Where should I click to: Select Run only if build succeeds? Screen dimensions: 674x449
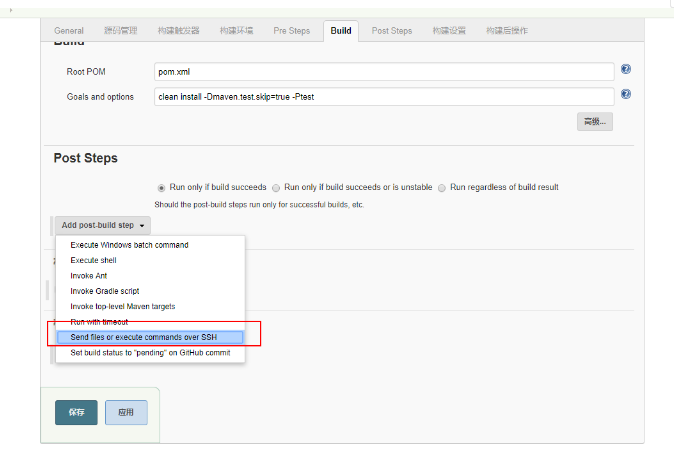coord(161,188)
